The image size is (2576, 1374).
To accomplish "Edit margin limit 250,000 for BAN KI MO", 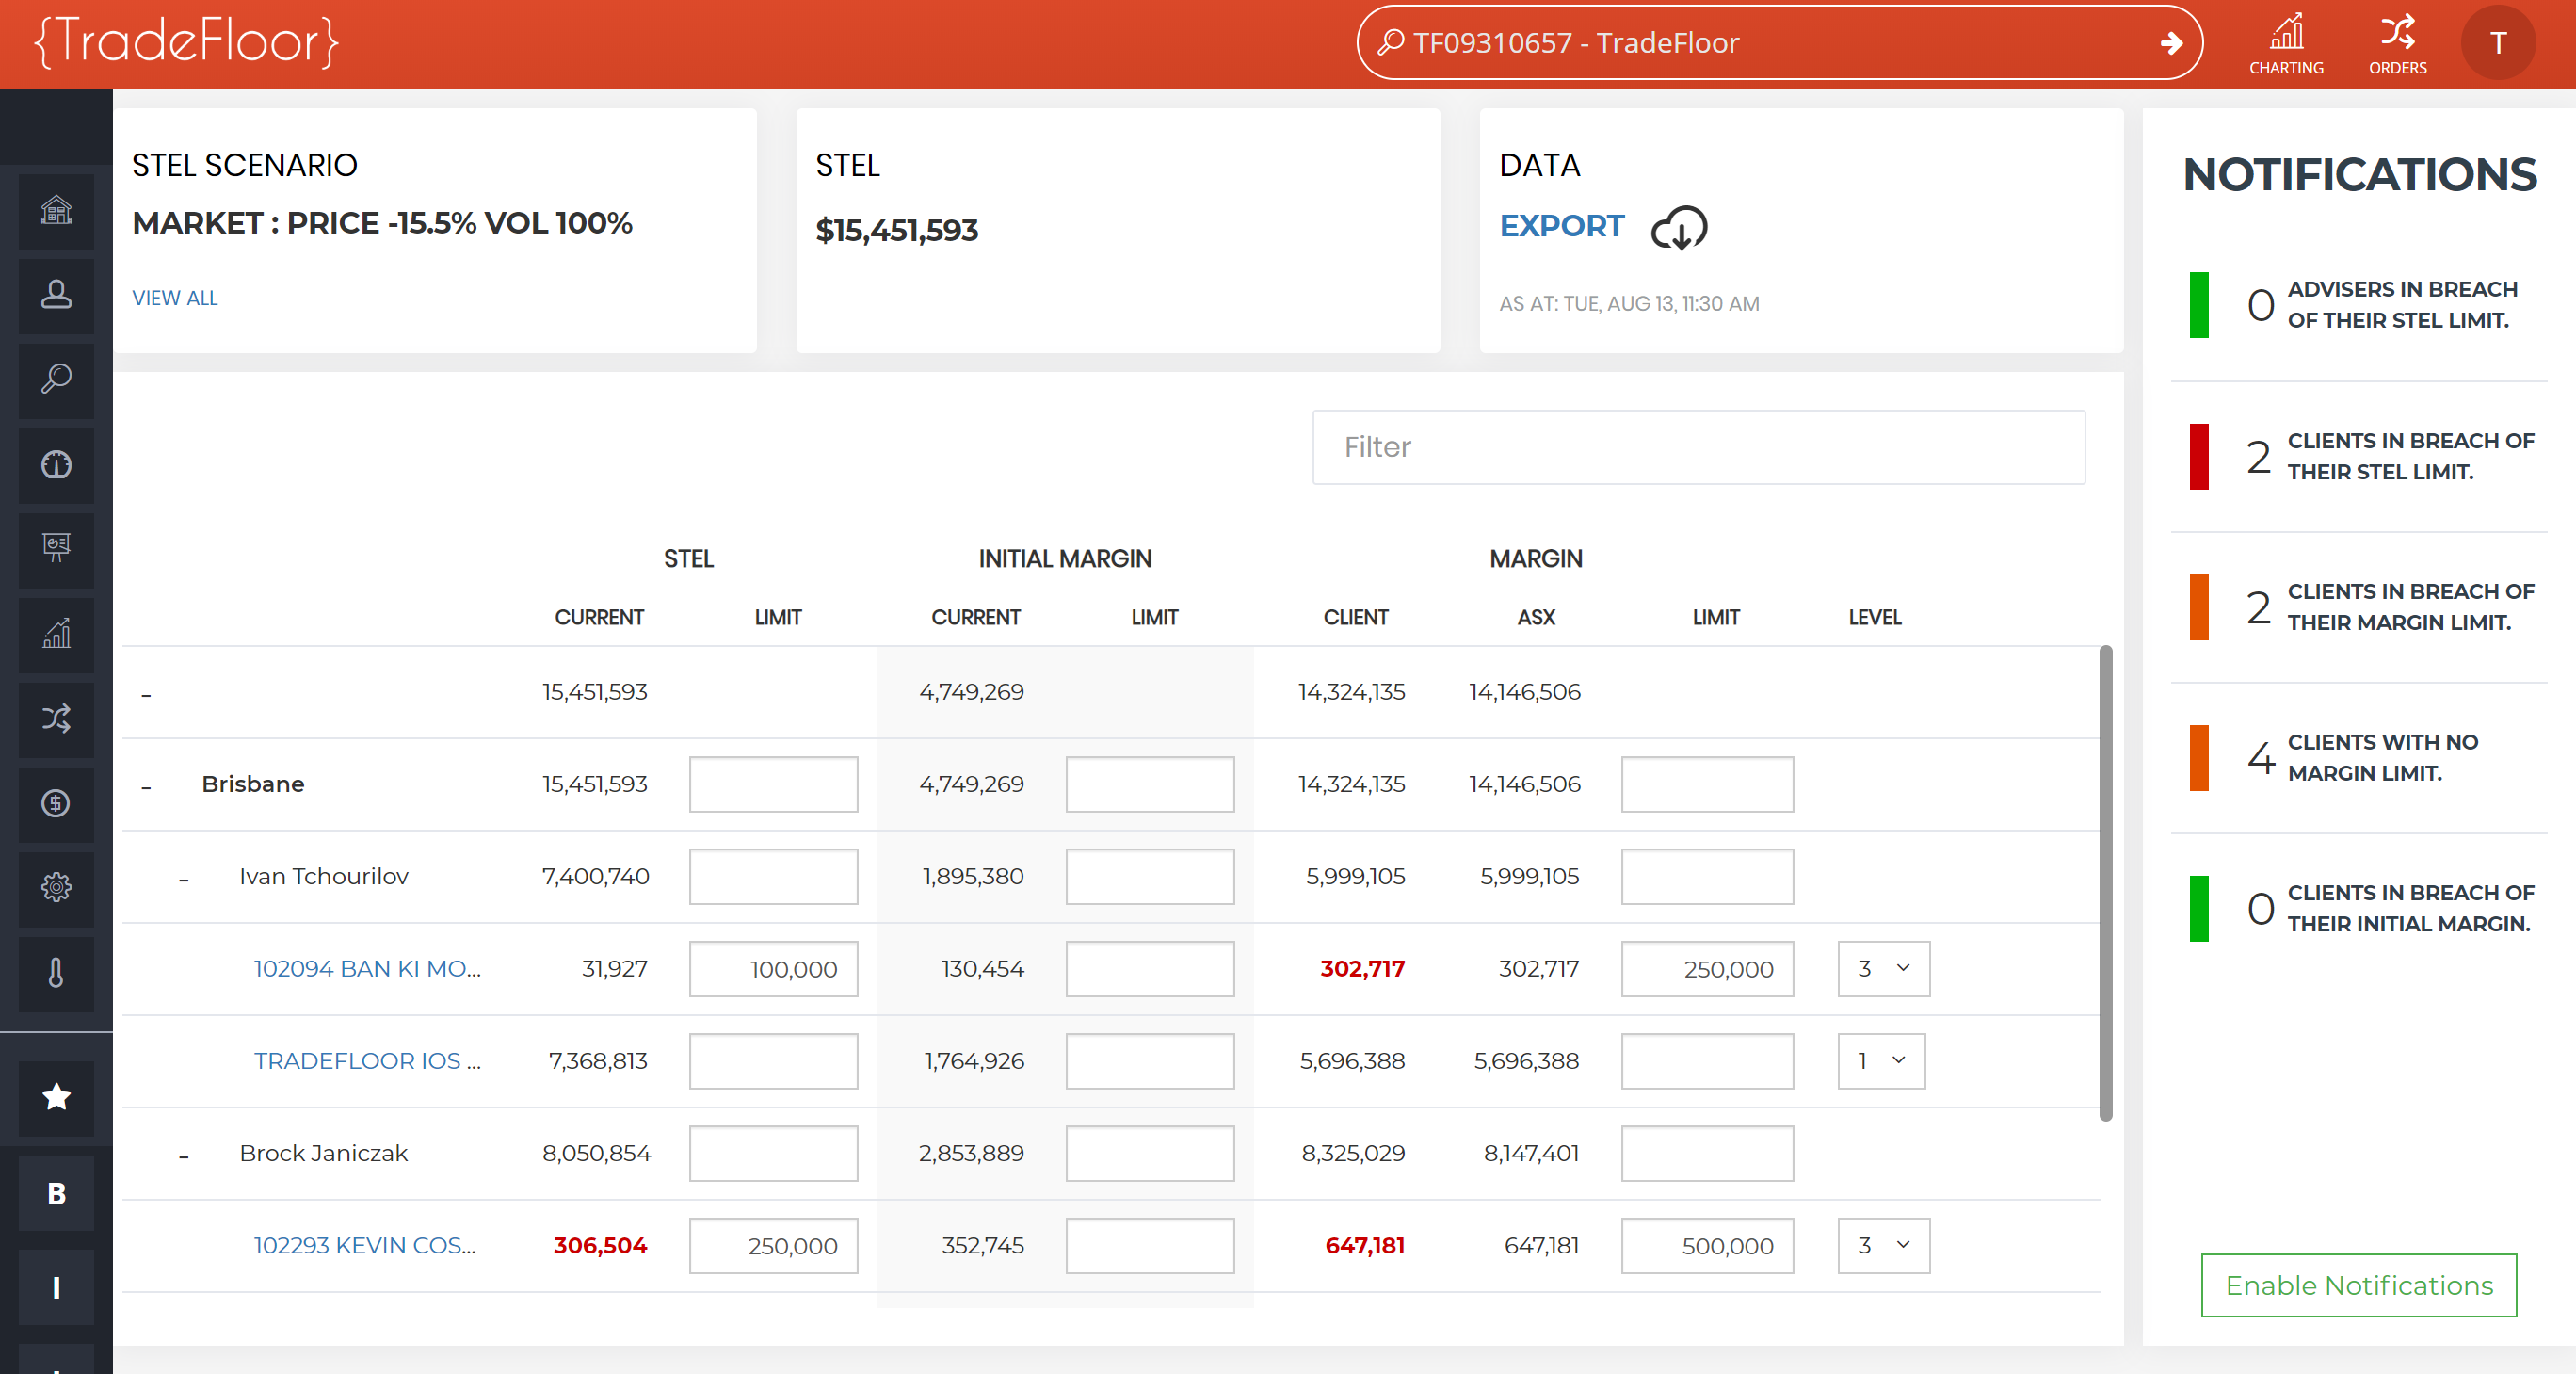I will pyautogui.click(x=1707, y=968).
